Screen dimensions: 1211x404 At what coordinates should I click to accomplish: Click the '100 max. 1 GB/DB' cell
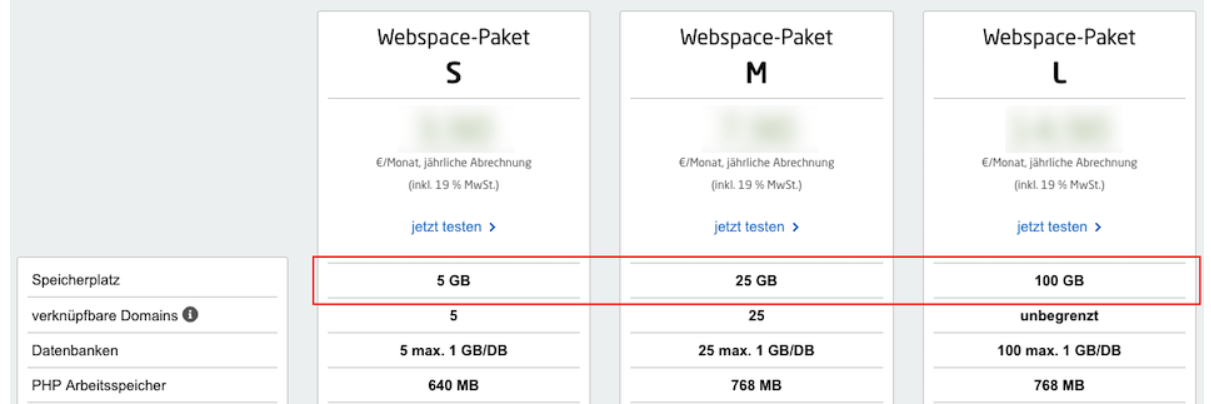pos(1059,350)
